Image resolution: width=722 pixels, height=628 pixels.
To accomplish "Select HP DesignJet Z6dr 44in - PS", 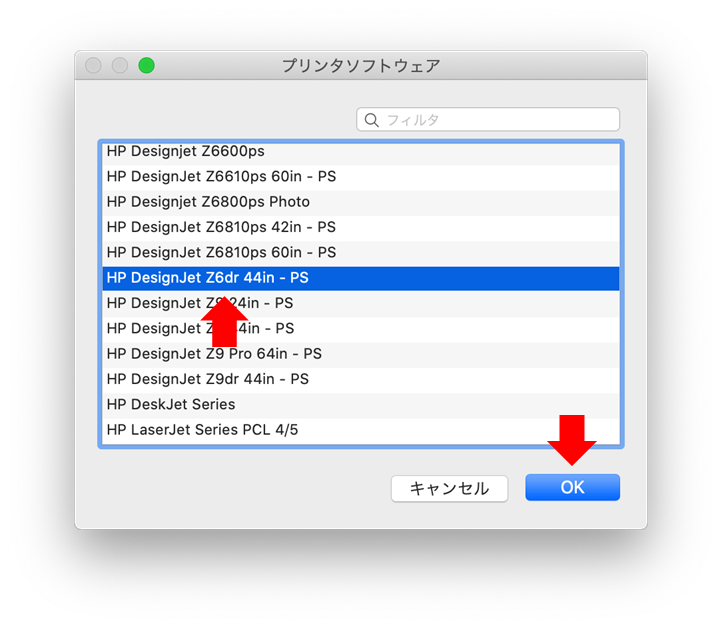I will [361, 278].
